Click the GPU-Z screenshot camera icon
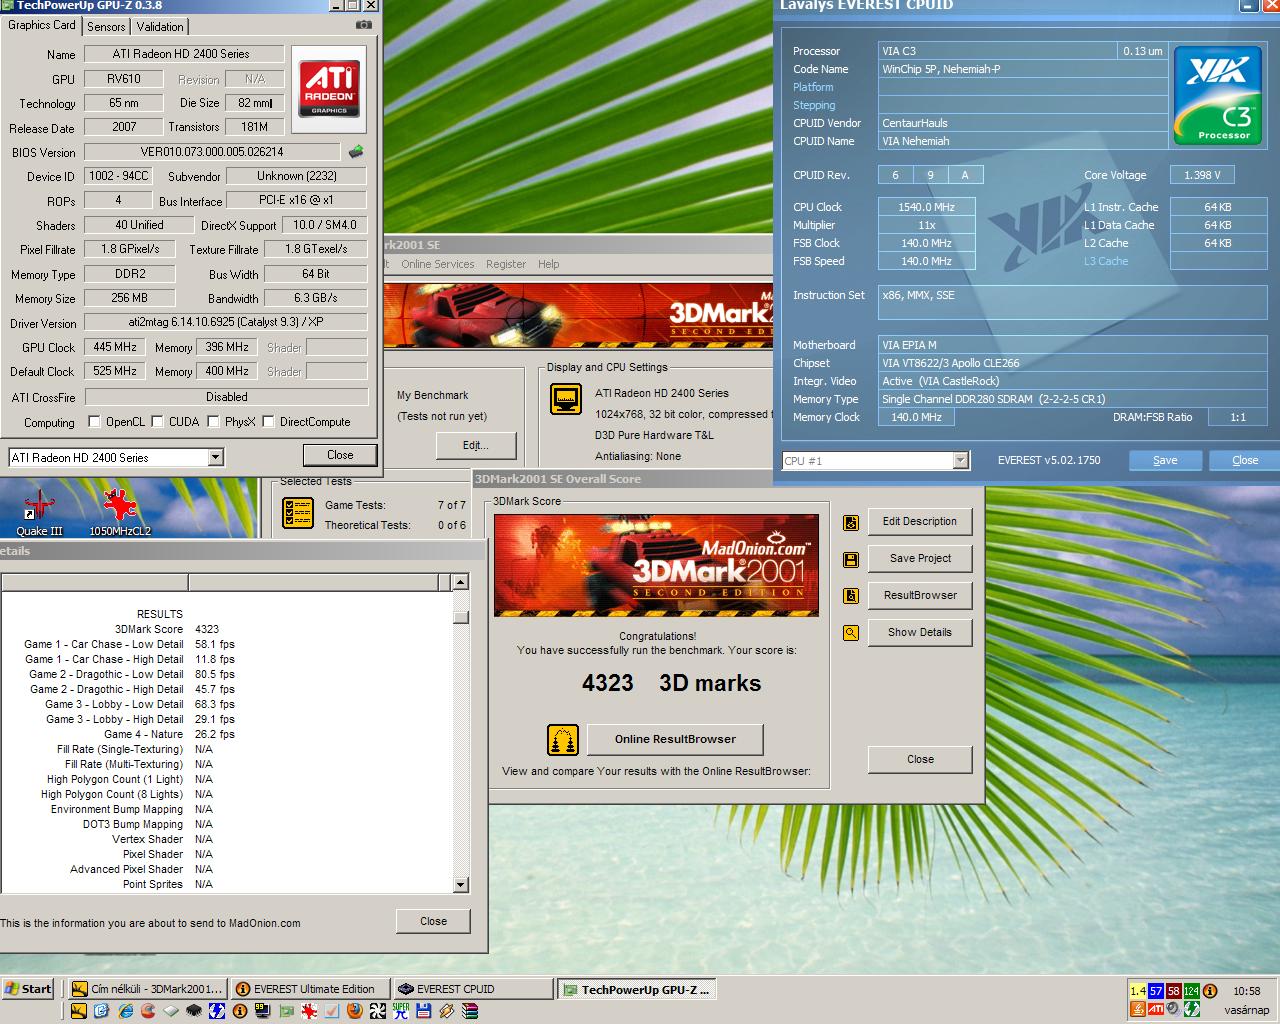This screenshot has height=1024, width=1280. pyautogui.click(x=364, y=25)
